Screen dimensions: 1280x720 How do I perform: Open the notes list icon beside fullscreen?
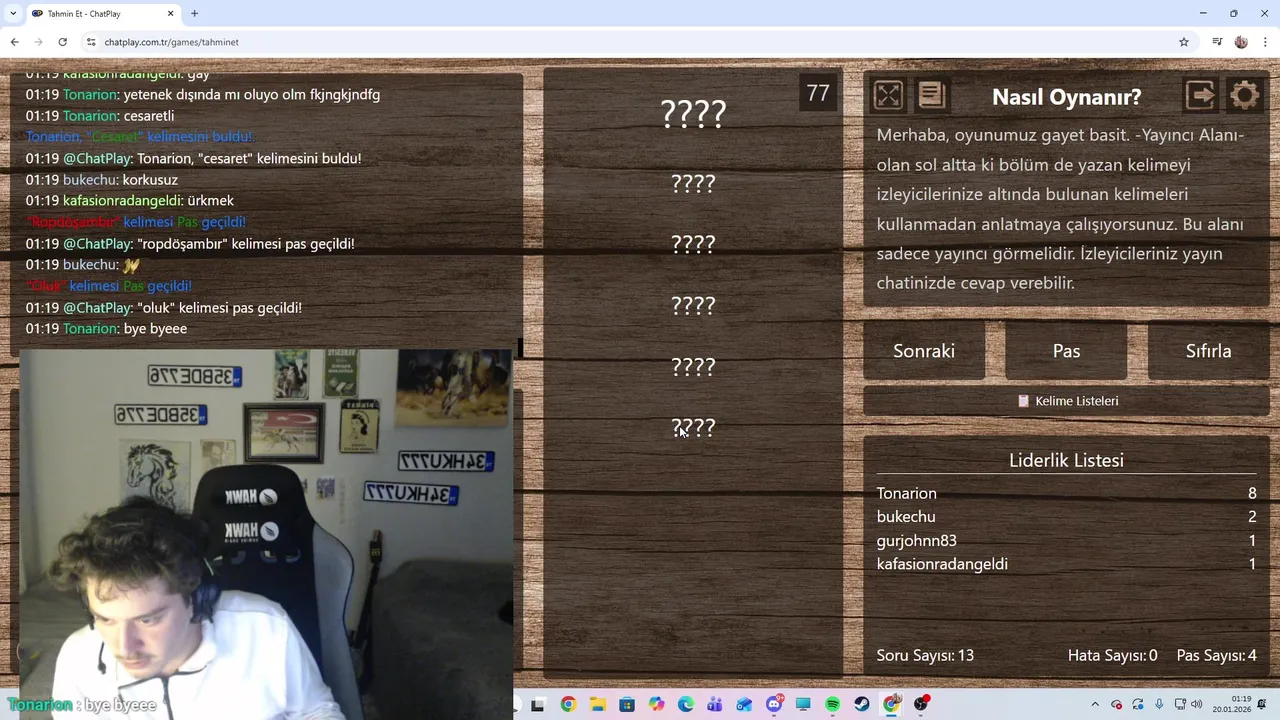(x=931, y=95)
